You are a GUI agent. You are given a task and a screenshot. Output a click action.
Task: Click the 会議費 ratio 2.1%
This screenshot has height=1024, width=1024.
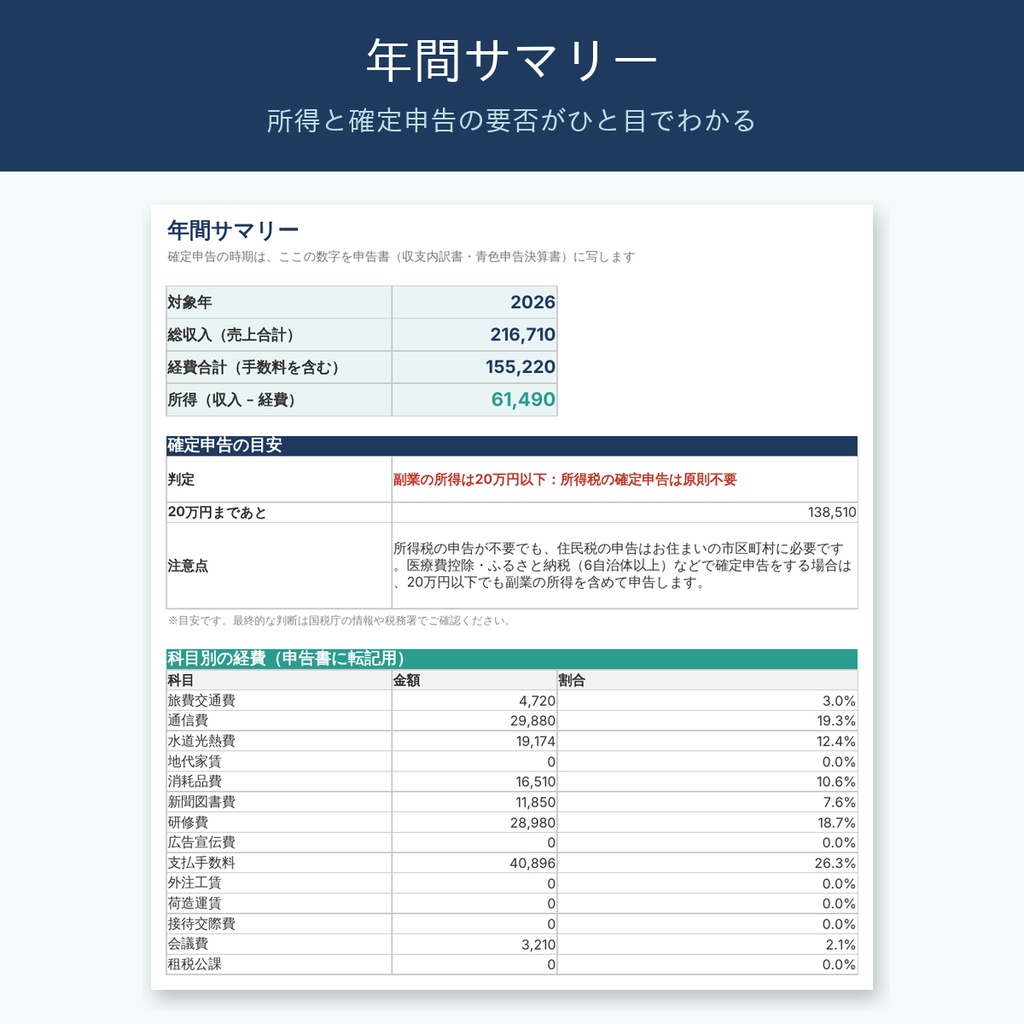click(840, 944)
